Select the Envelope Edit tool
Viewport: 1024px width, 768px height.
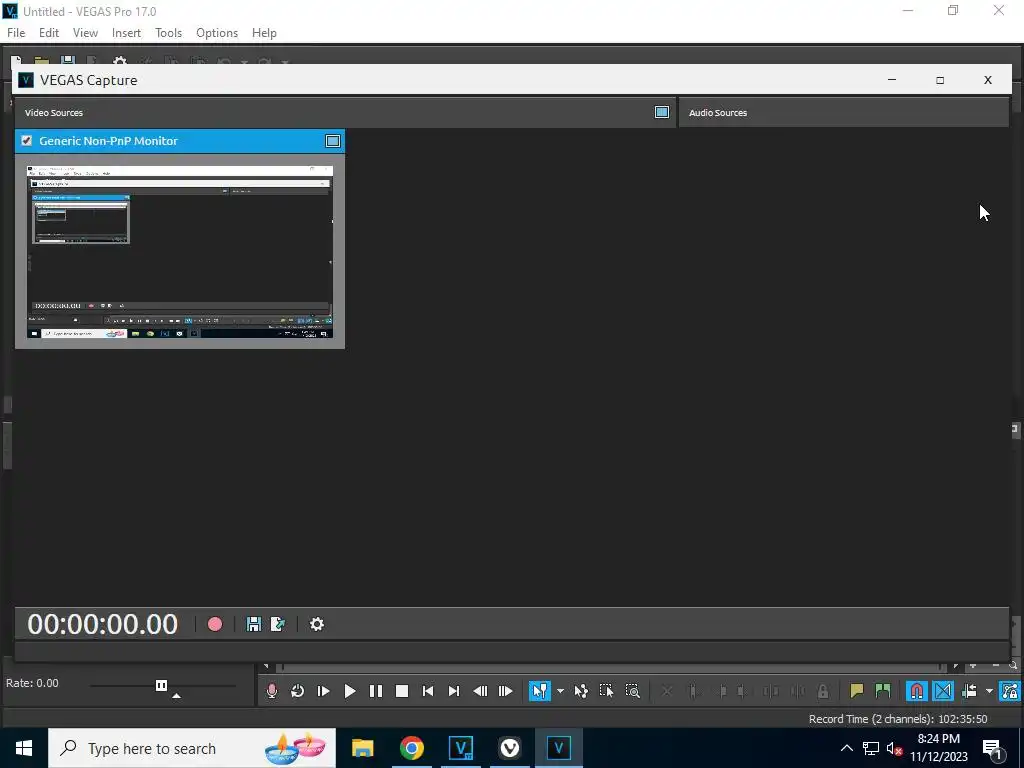pos(581,691)
